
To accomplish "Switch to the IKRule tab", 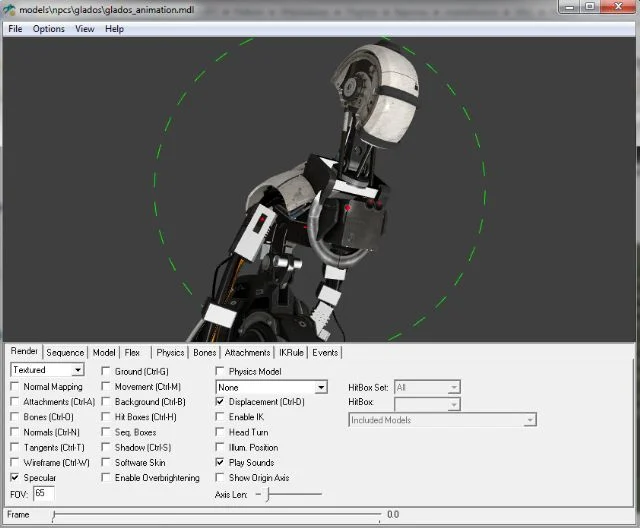I will (291, 353).
